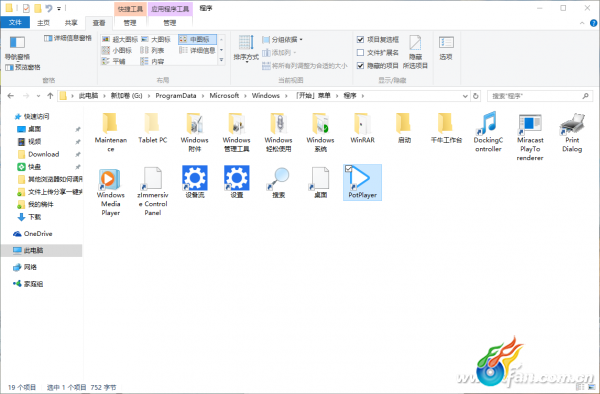This screenshot has width=600, height=394.
Task: Uncheck the item check boxes option
Action: pyautogui.click(x=360, y=39)
